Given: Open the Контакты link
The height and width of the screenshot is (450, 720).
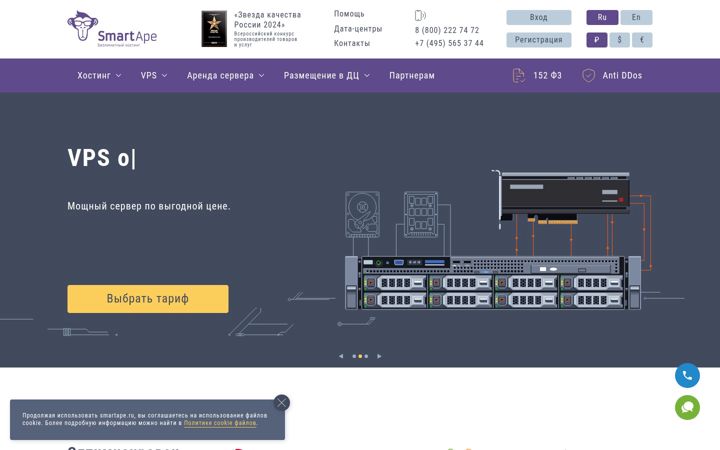Looking at the screenshot, I should coord(352,43).
